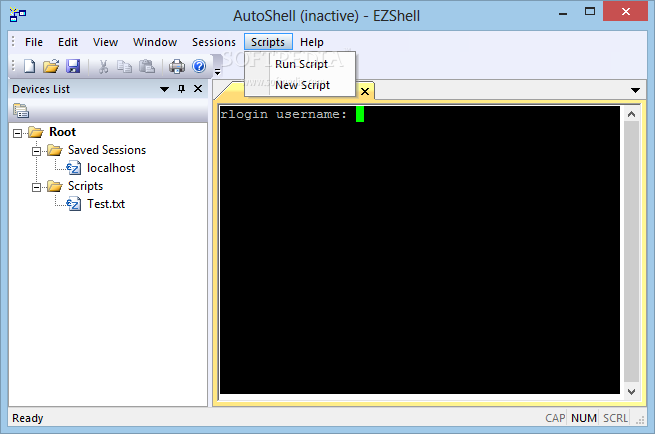Maximize the EZShell window
Image resolution: width=655 pixels, height=434 pixels.
point(589,12)
